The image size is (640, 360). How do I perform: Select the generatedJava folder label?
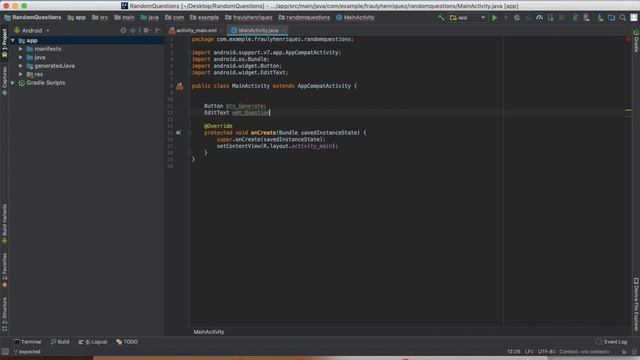[x=54, y=66]
